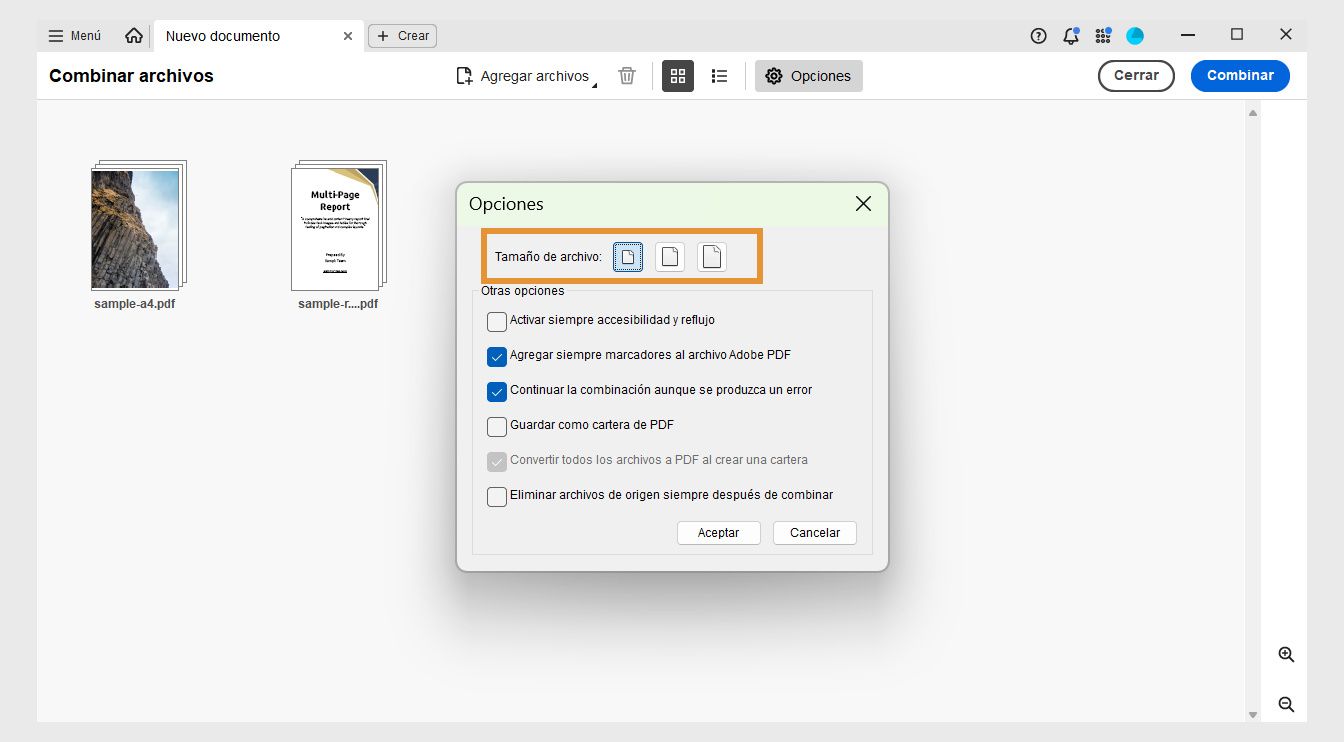The width and height of the screenshot is (1344, 742).
Task: Delete files using the trash icon
Action: (x=627, y=75)
